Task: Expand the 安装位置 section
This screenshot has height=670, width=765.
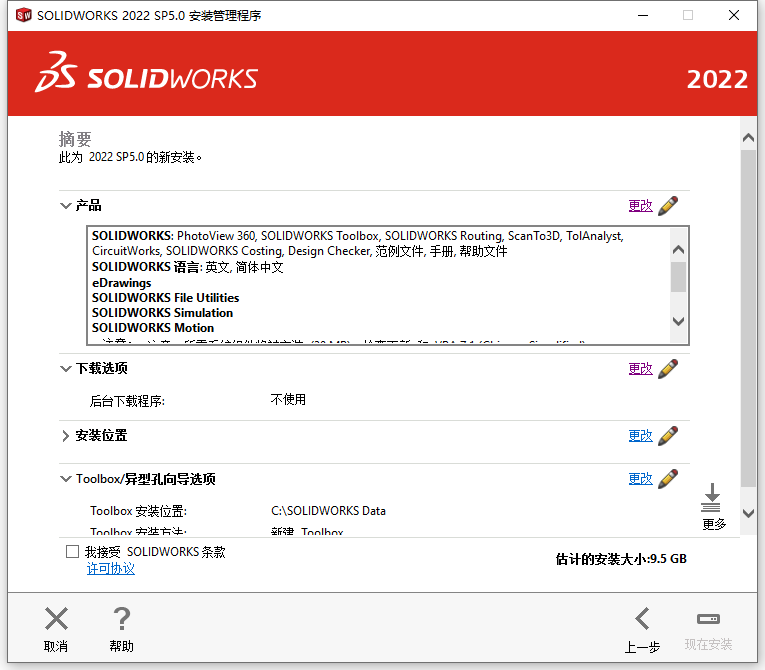Action: click(x=65, y=435)
